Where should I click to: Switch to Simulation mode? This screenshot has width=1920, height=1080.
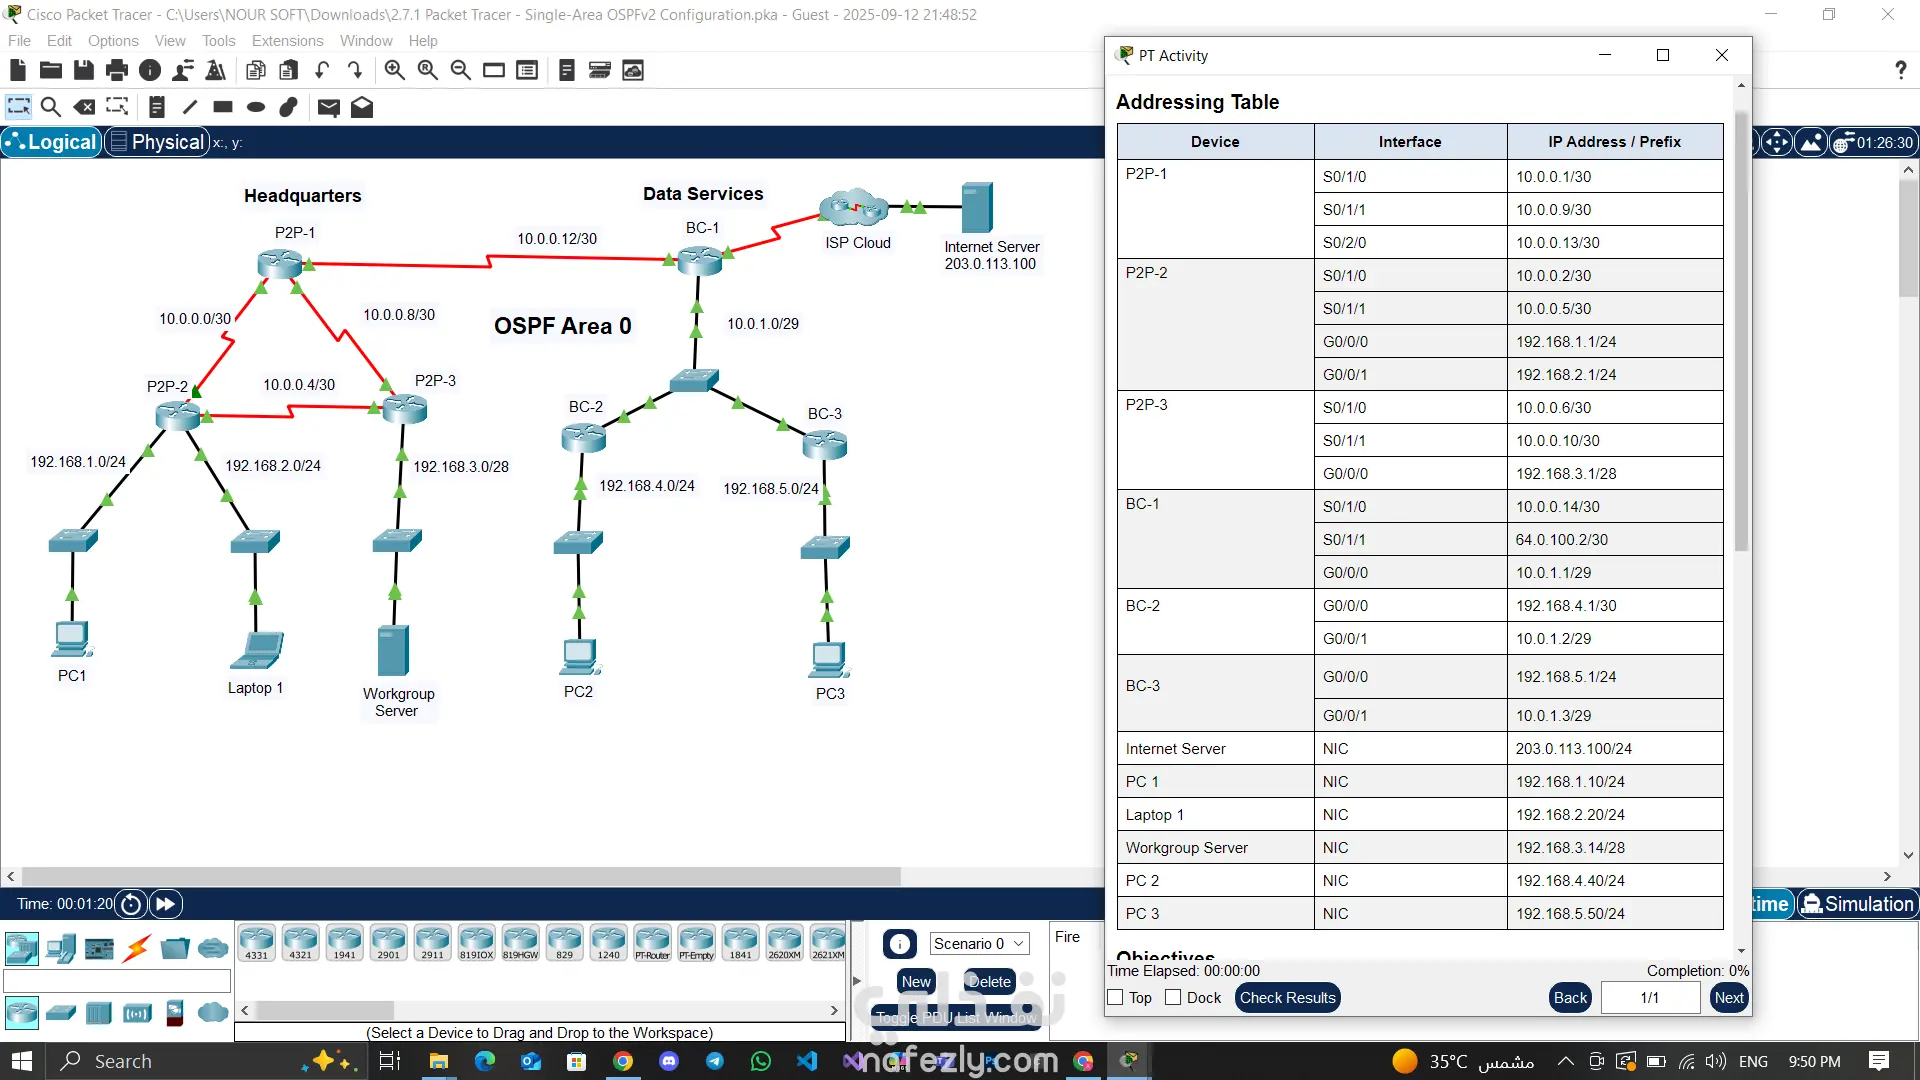click(1857, 904)
